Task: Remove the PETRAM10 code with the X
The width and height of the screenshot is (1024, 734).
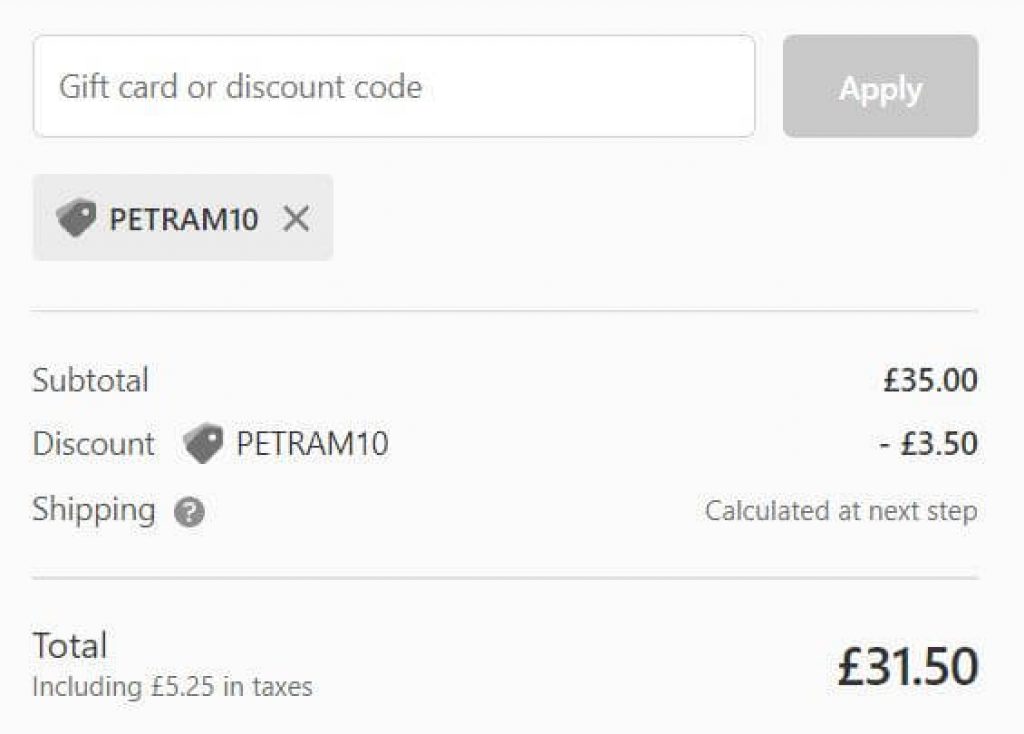Action: pos(295,218)
